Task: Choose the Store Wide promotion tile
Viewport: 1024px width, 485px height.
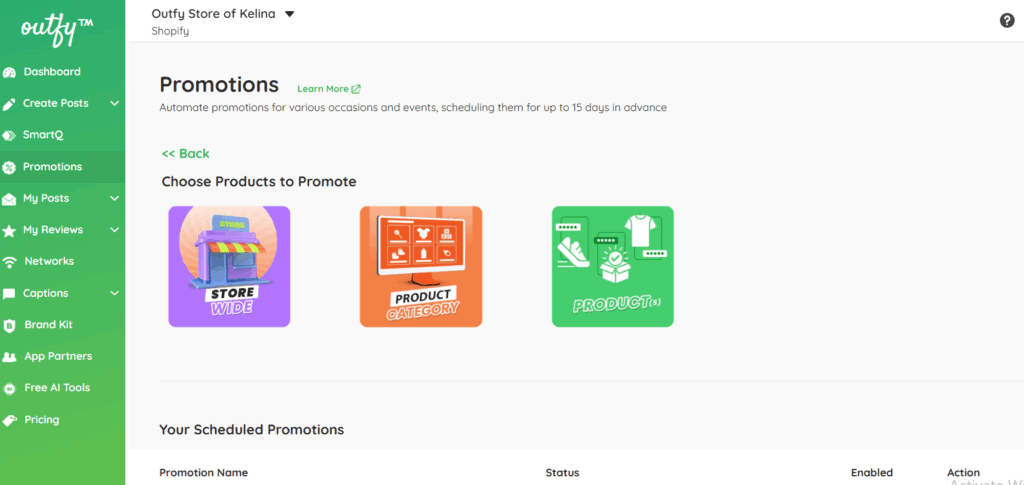Action: click(x=229, y=266)
